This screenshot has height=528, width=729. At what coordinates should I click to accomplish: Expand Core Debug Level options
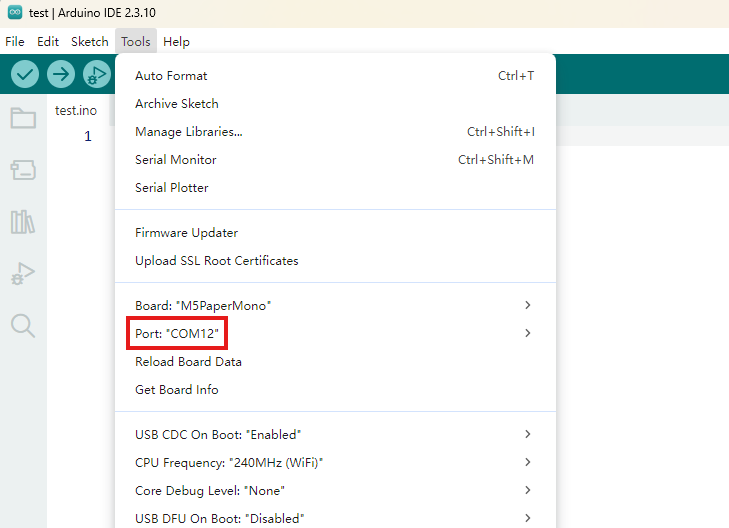[335, 490]
